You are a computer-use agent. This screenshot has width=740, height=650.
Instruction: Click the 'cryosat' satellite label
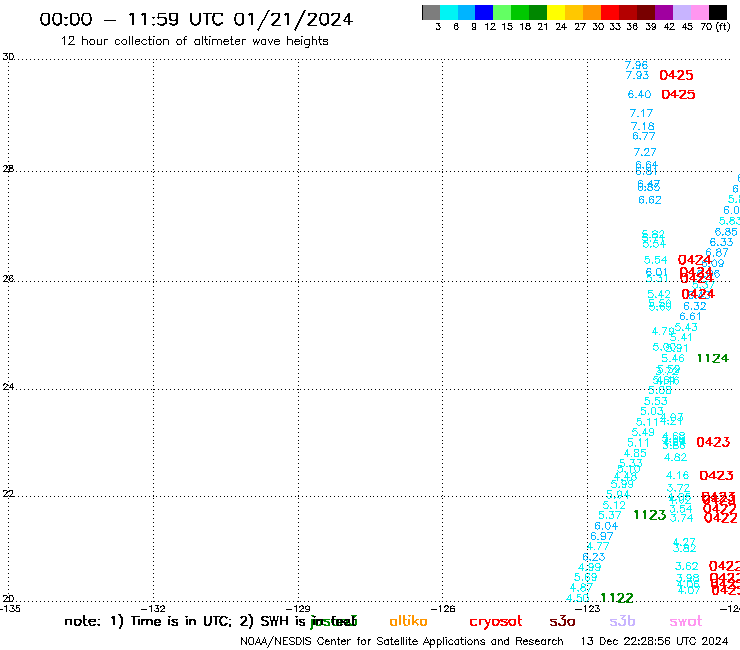[496, 622]
